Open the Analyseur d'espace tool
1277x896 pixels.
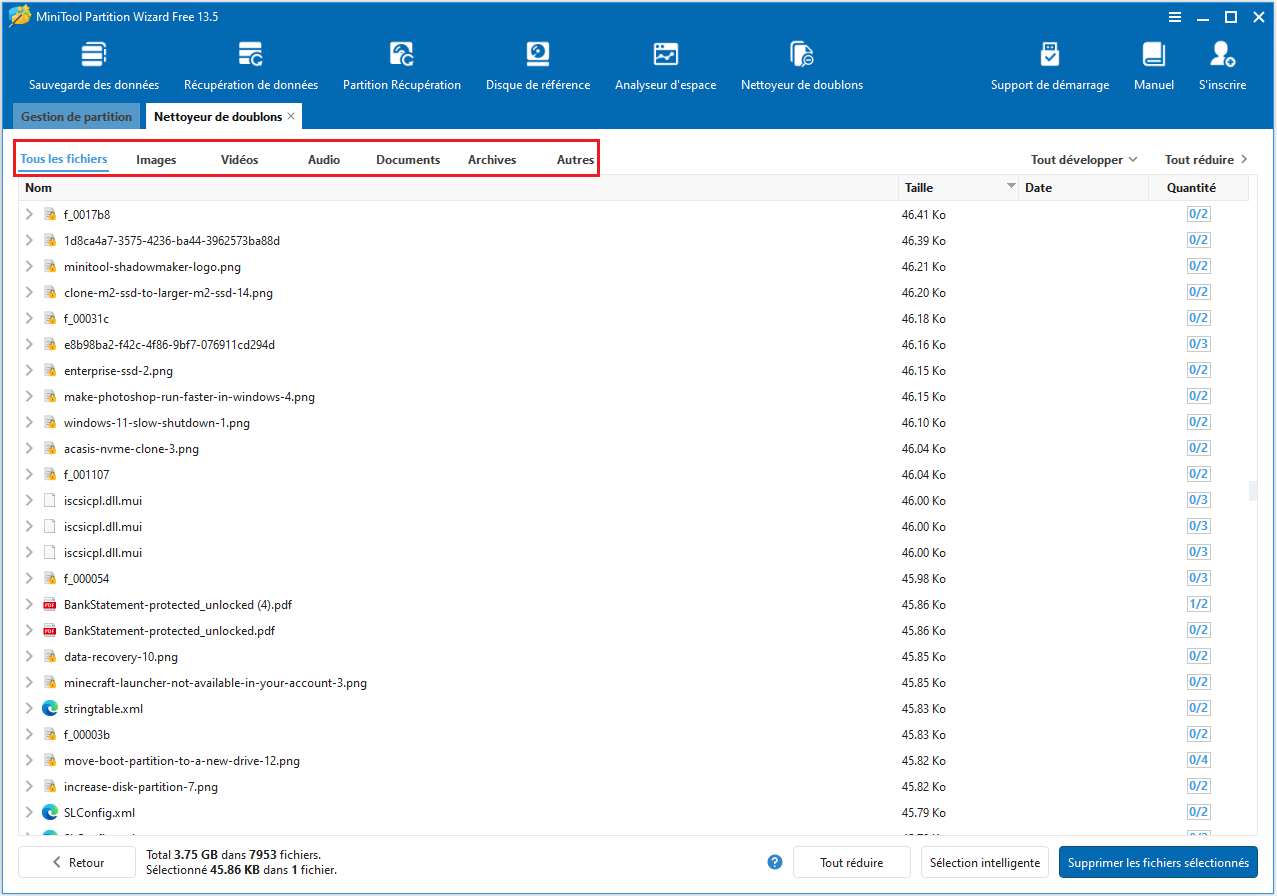click(665, 63)
